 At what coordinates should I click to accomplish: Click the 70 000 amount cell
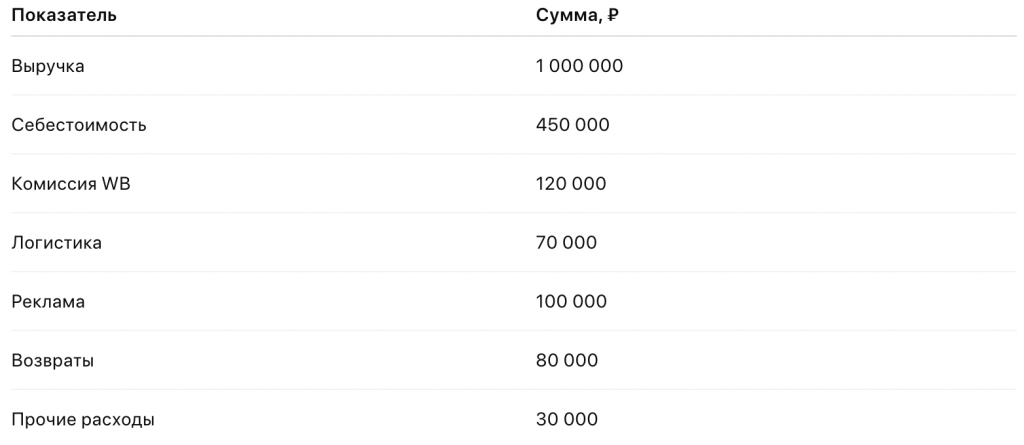coord(566,243)
